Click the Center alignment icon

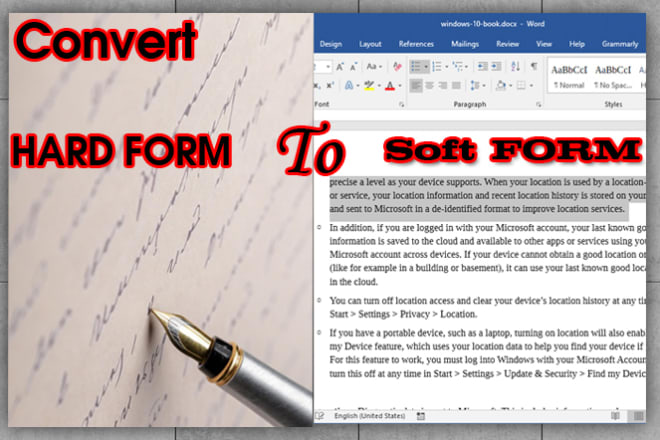click(429, 85)
